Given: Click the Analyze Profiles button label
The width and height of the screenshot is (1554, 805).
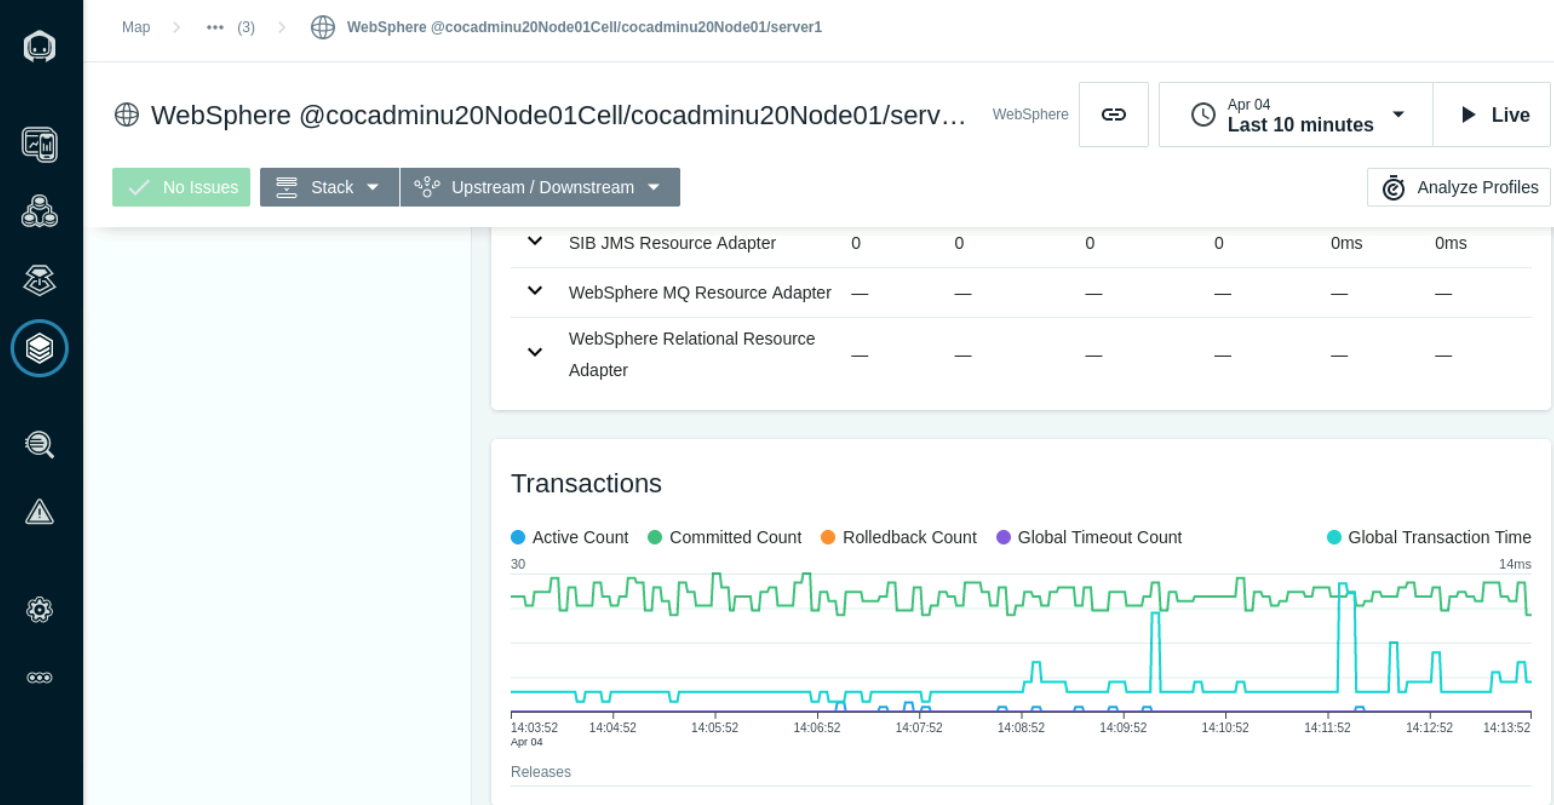Looking at the screenshot, I should (x=1477, y=187).
